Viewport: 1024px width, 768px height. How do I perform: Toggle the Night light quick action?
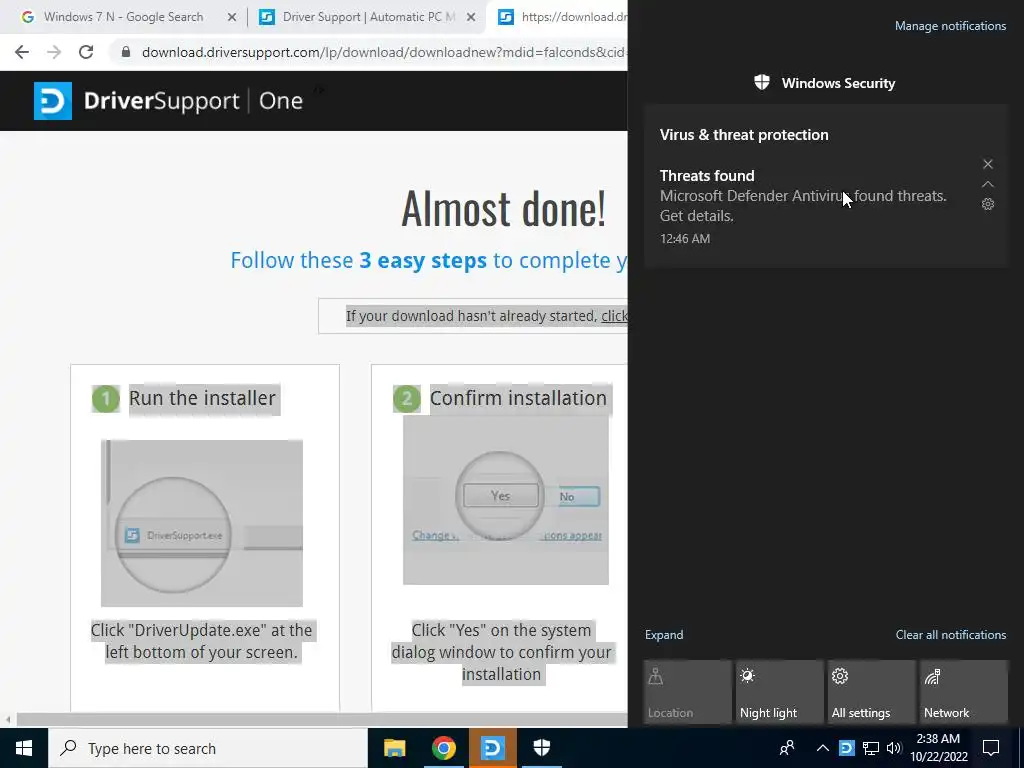[x=779, y=692]
